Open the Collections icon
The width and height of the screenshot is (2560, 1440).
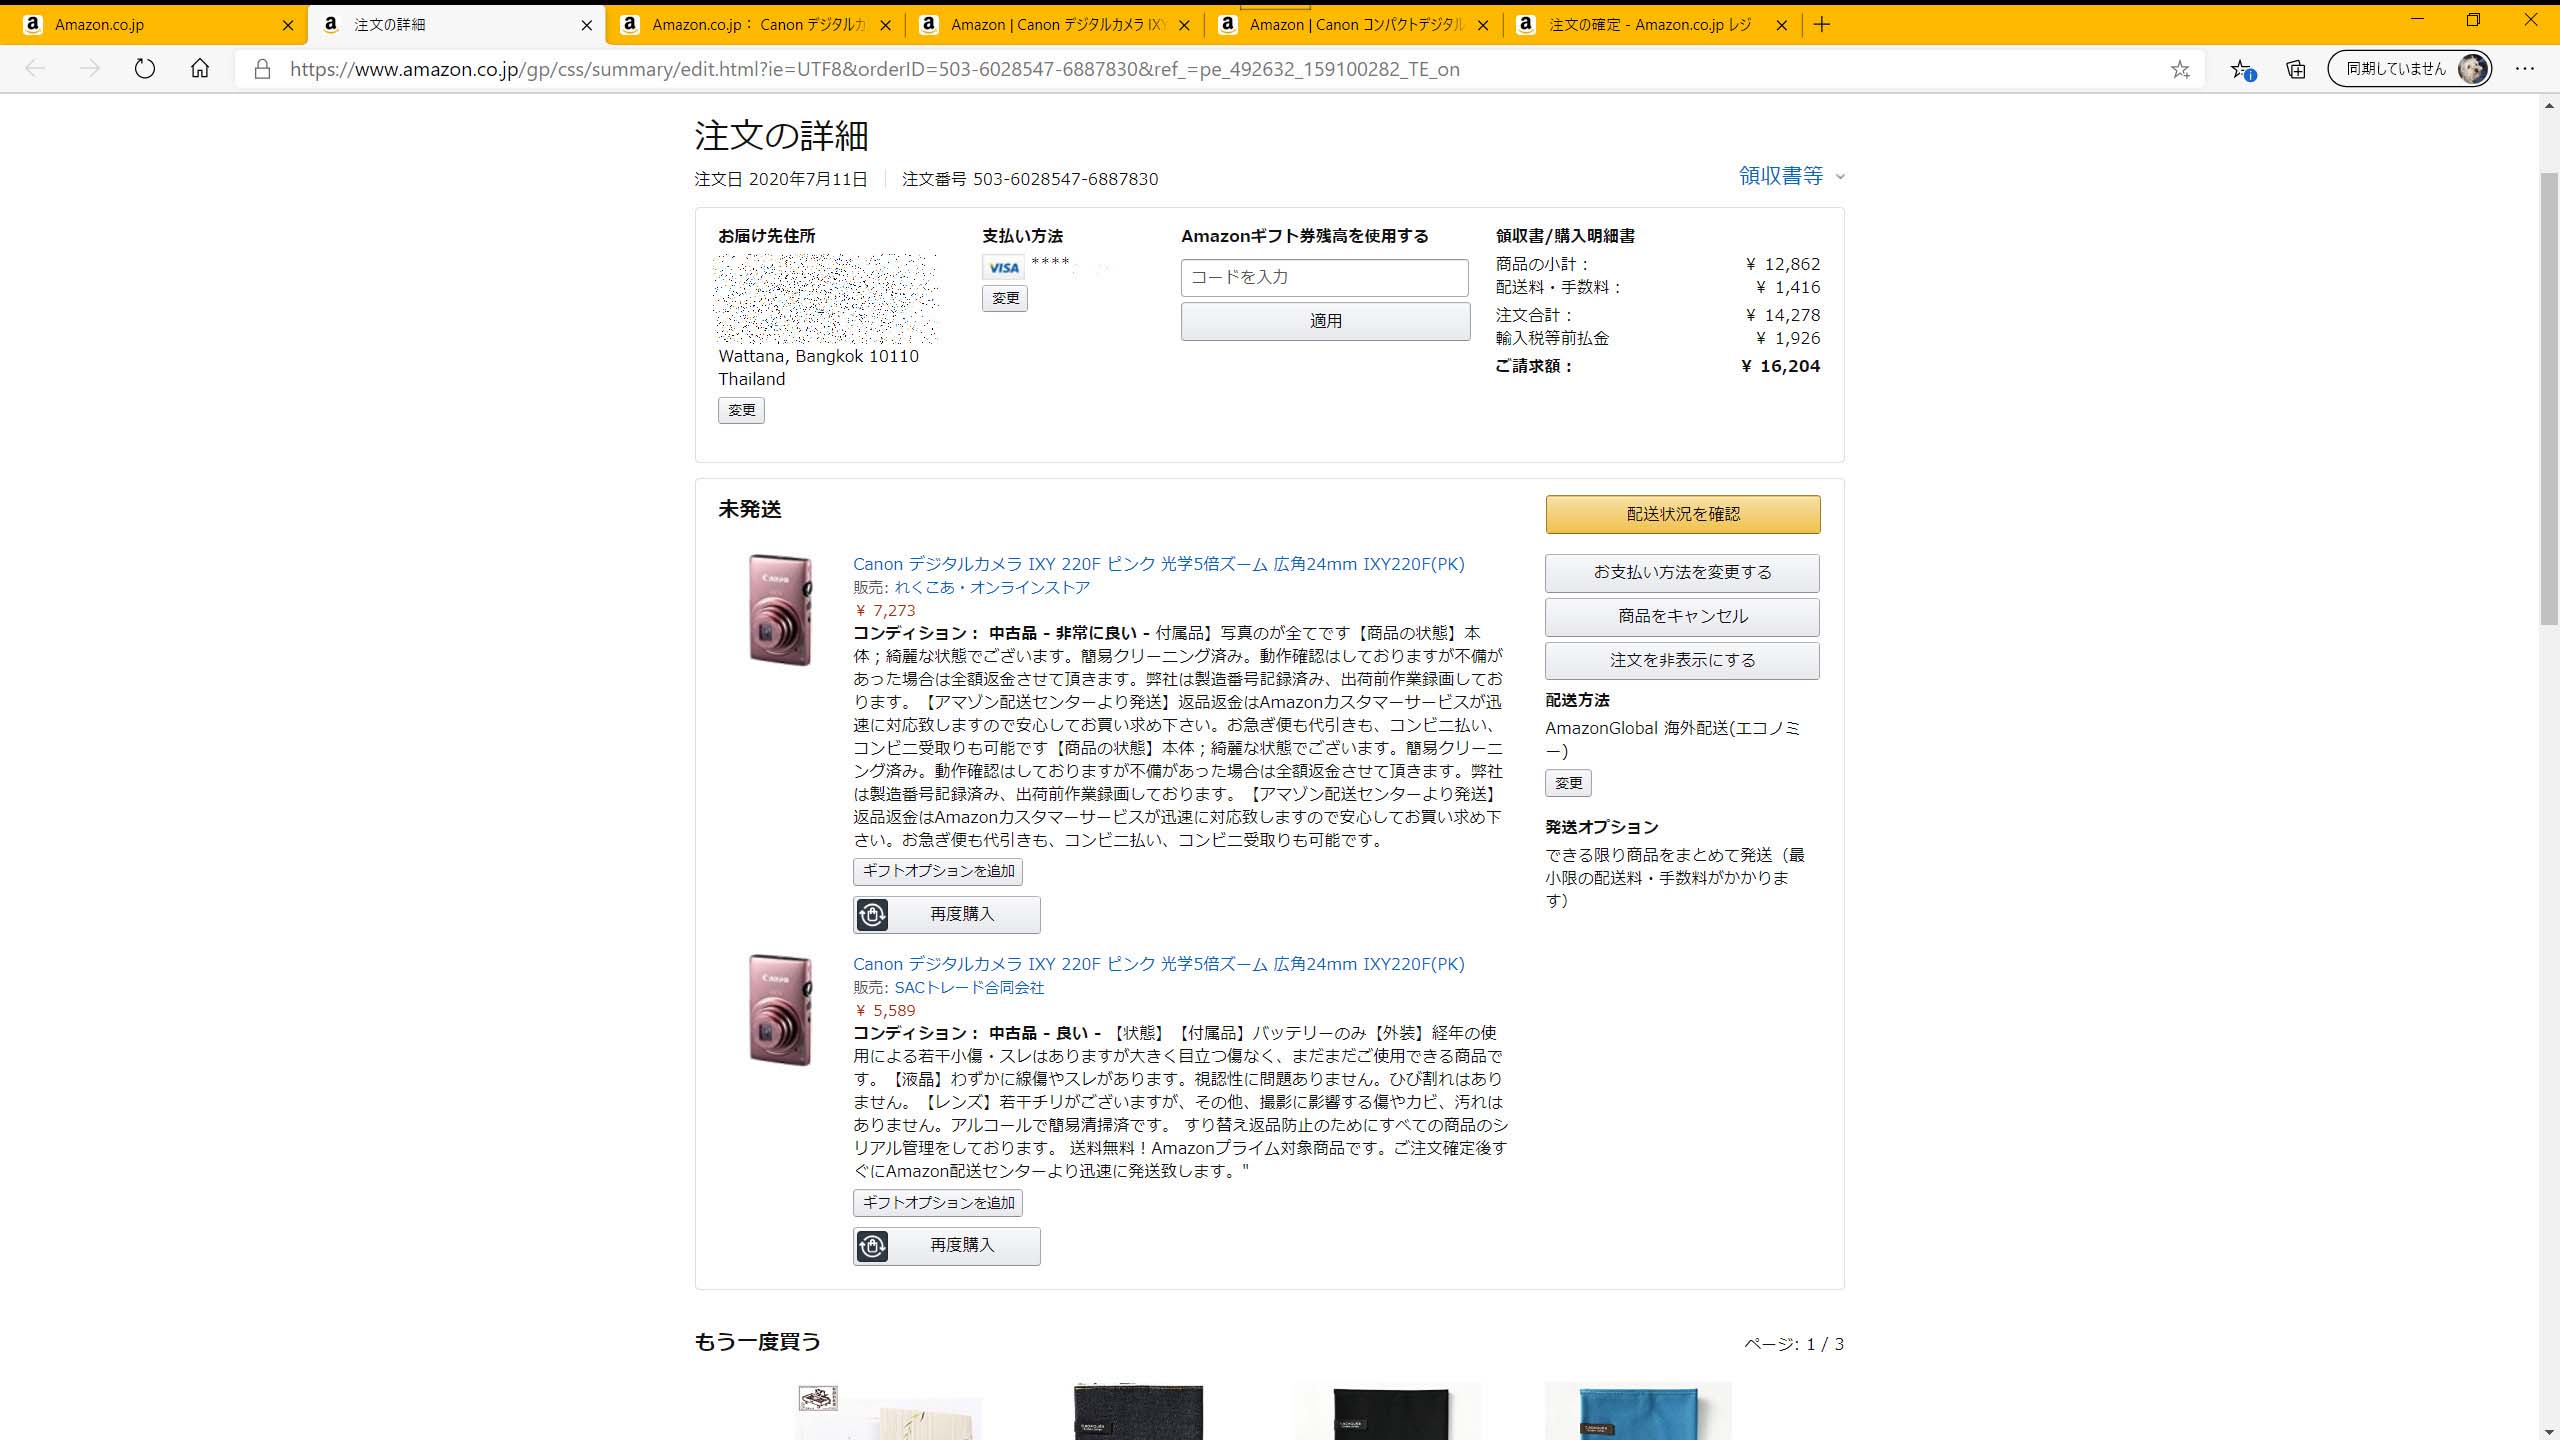click(2296, 69)
